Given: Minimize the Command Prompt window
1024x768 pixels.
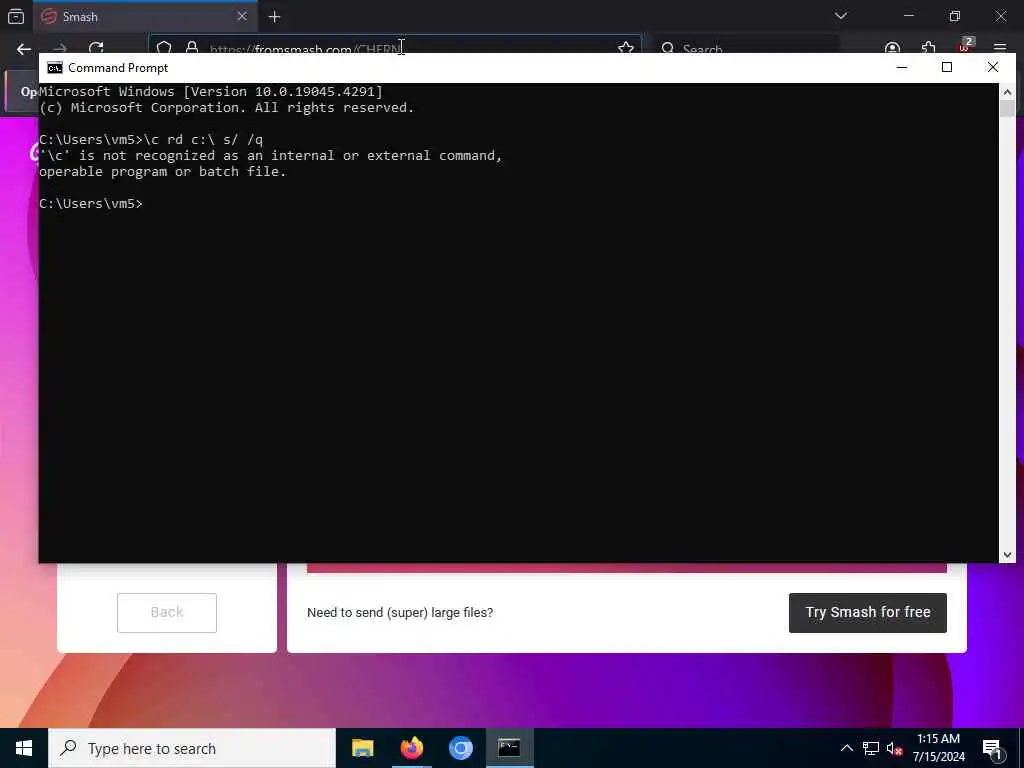Looking at the screenshot, I should [x=902, y=67].
